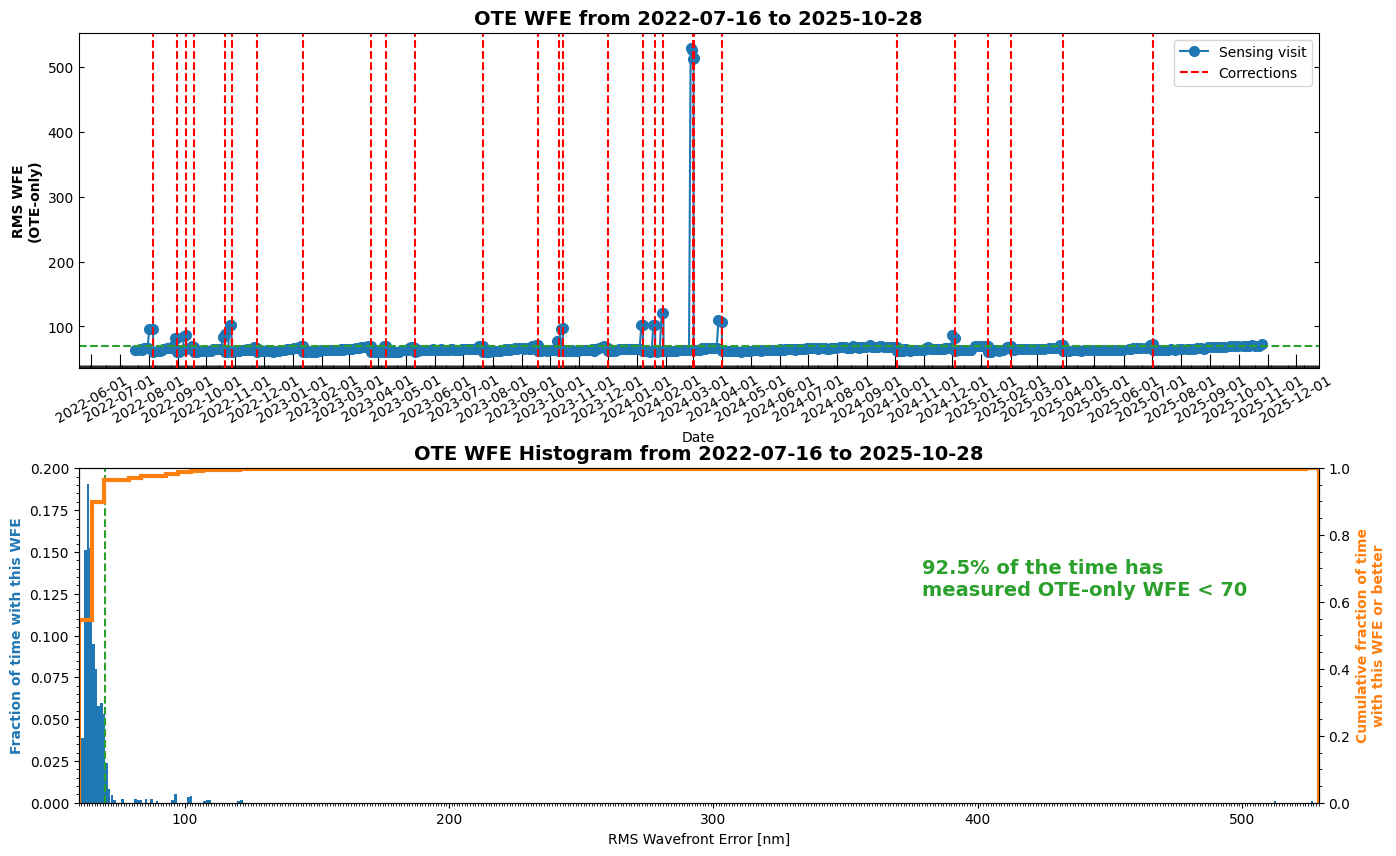Select the OTE WFE time-series plot title
The image size is (1396, 856).
(x=697, y=17)
